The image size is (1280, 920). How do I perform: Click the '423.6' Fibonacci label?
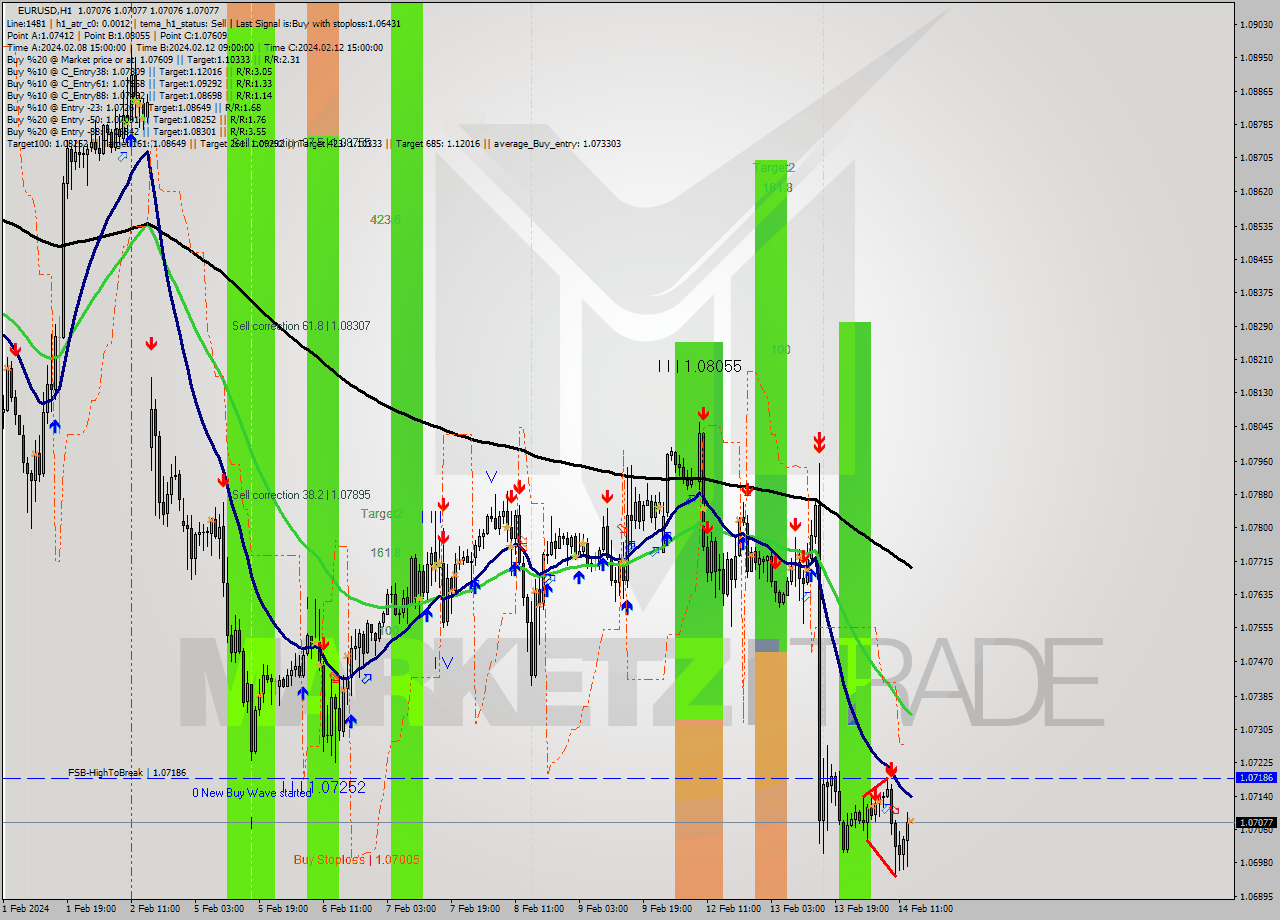[x=385, y=220]
